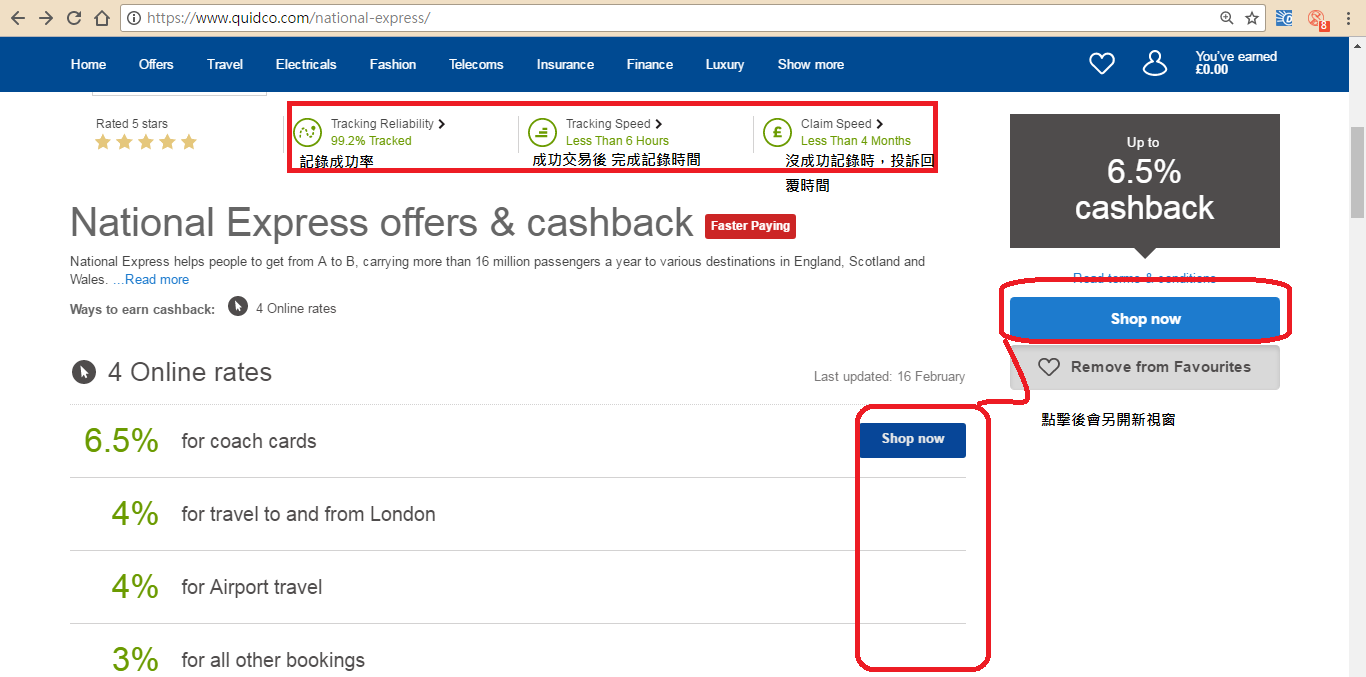
Task: Open the Offers navigation item
Action: click(x=156, y=64)
